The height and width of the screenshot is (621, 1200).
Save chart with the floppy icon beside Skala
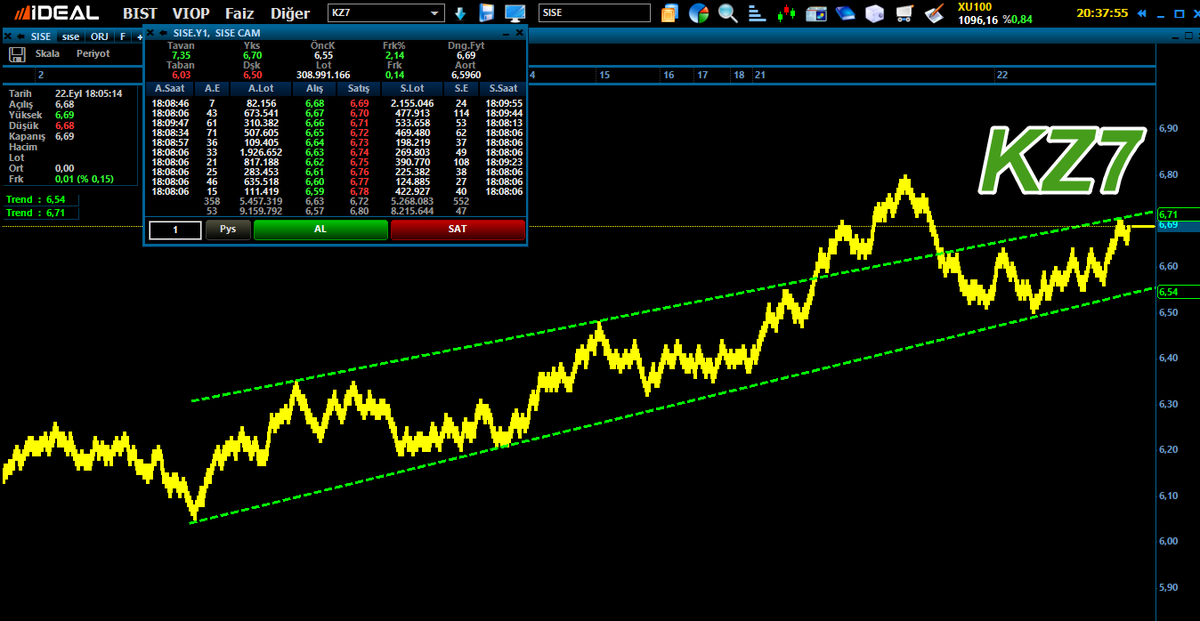pos(16,53)
